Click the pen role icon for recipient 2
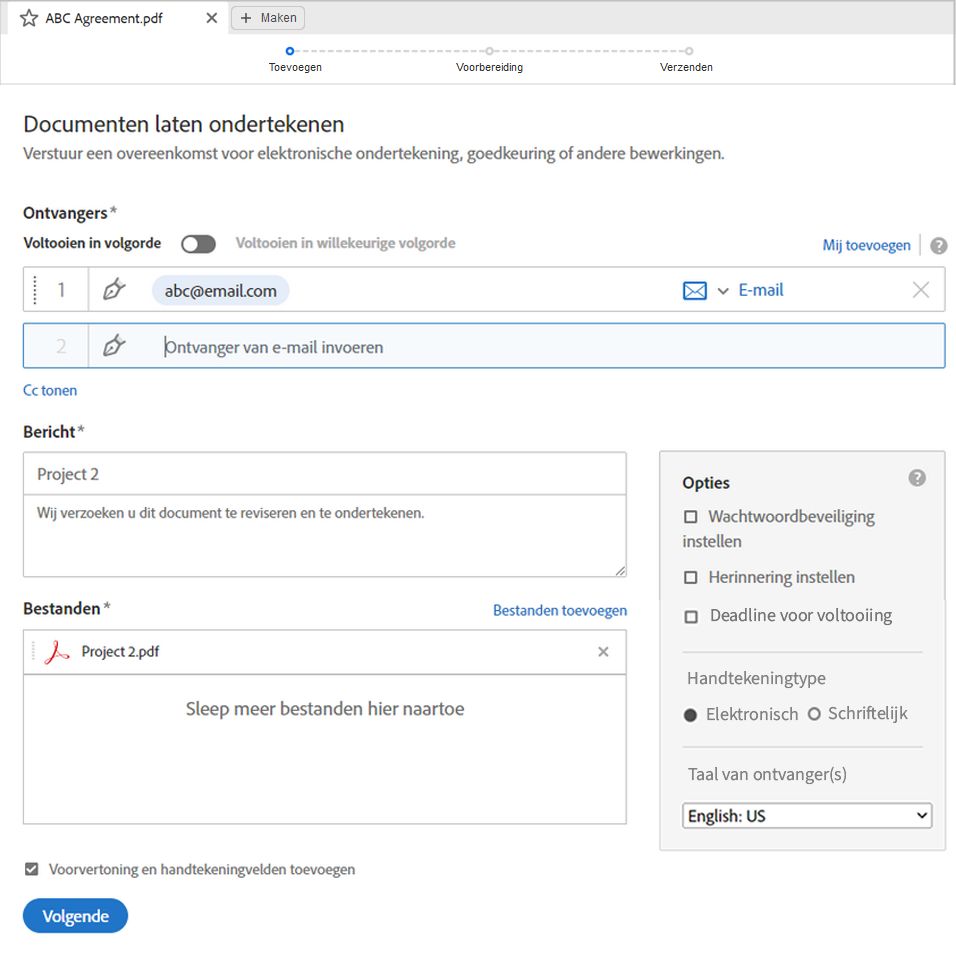 pyautogui.click(x=115, y=346)
